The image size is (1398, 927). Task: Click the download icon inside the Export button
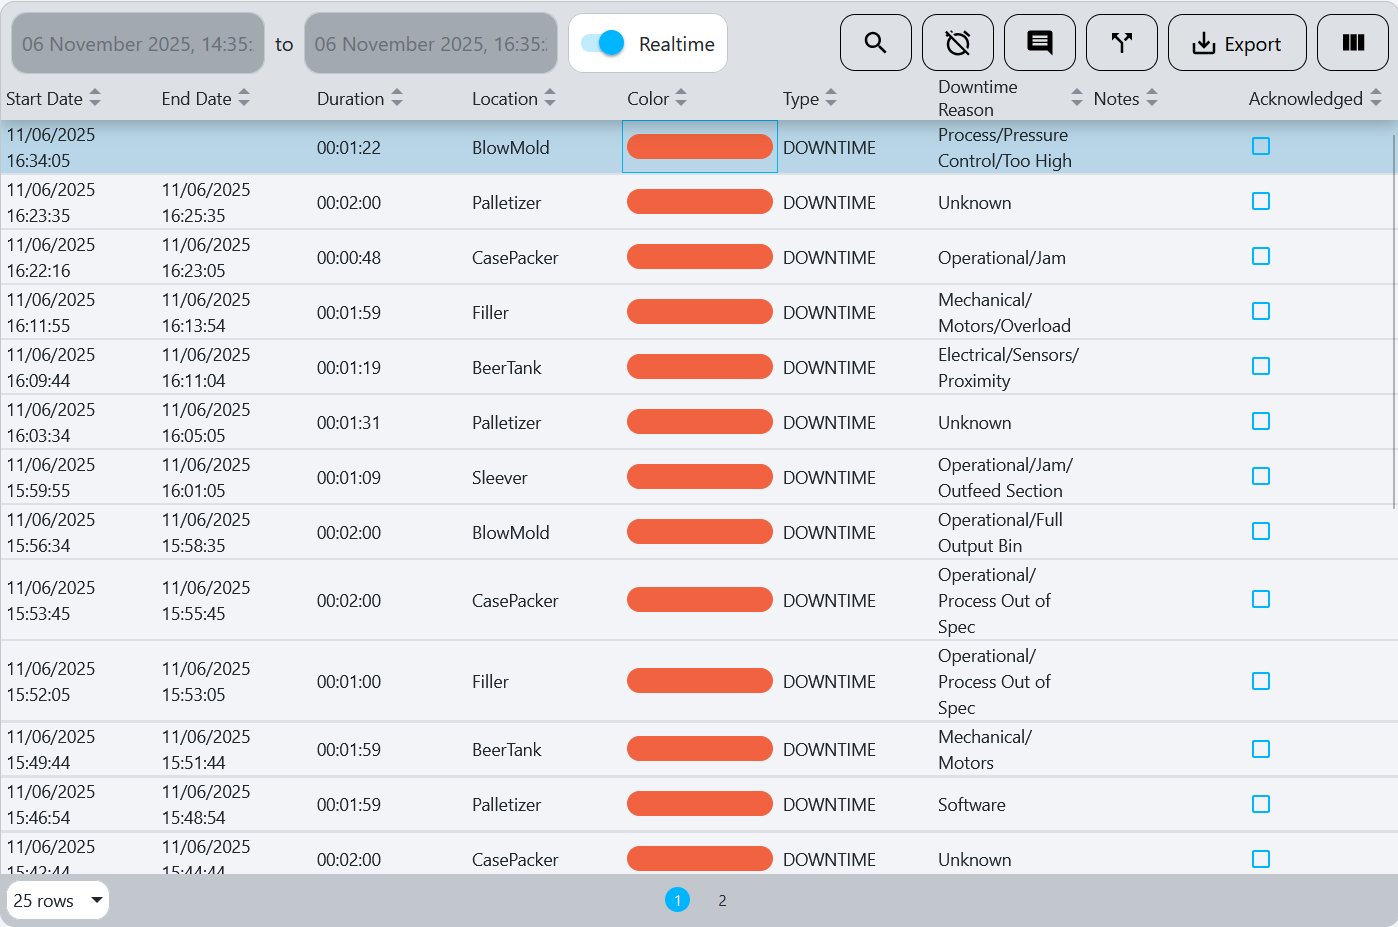tap(1203, 43)
